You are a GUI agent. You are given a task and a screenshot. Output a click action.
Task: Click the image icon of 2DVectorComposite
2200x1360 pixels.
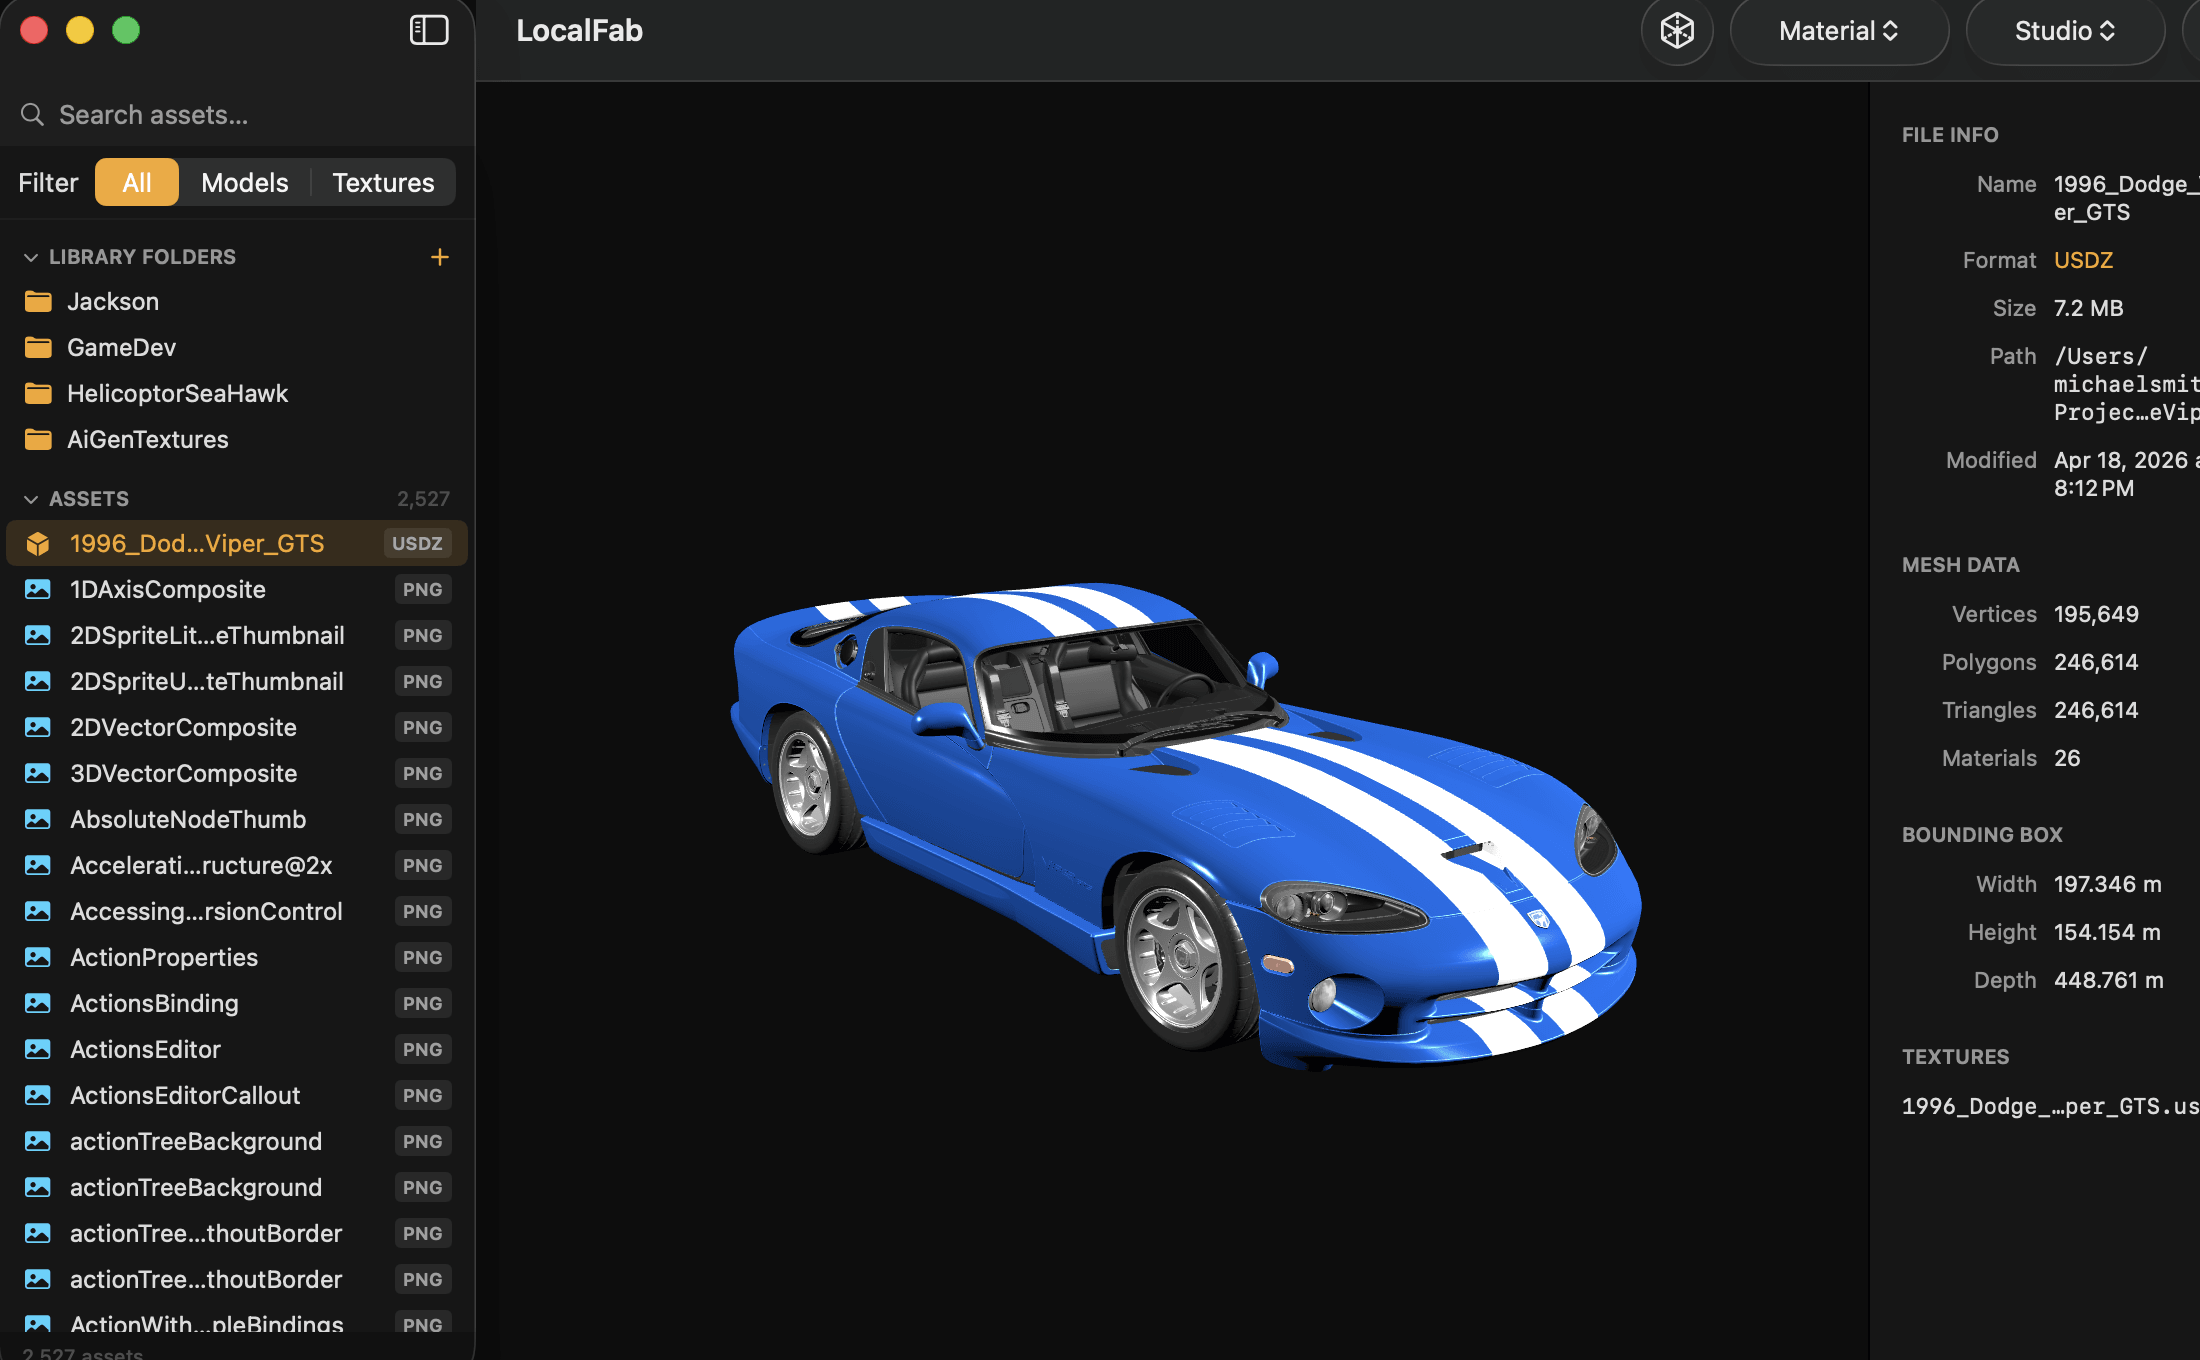pyautogui.click(x=38, y=727)
